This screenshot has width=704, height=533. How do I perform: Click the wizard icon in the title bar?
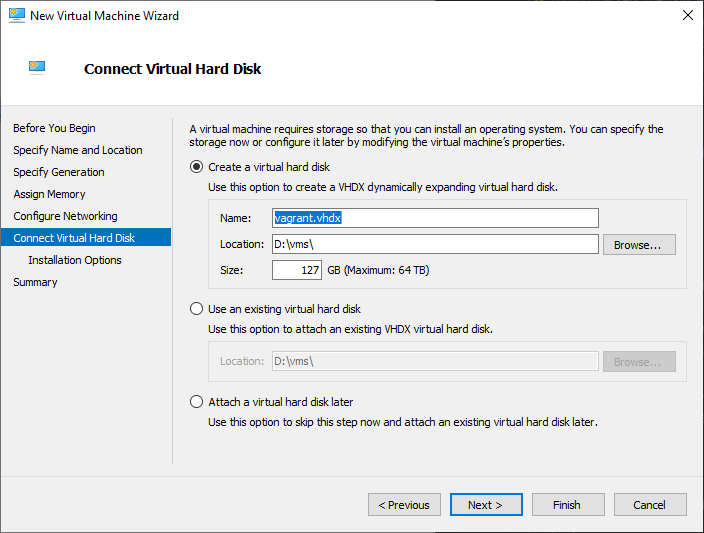point(16,16)
